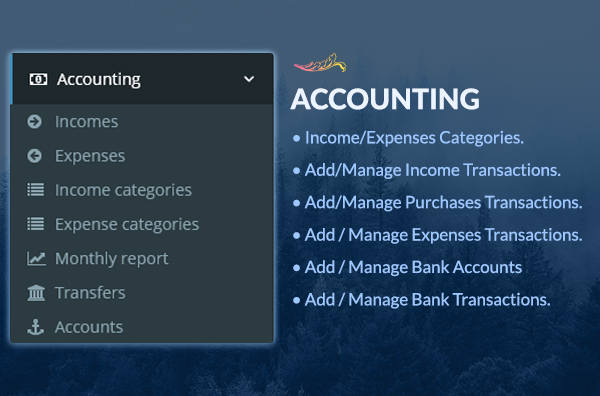The image size is (600, 396).
Task: Collapse the Accounting menu using the chevron
Action: point(249,79)
